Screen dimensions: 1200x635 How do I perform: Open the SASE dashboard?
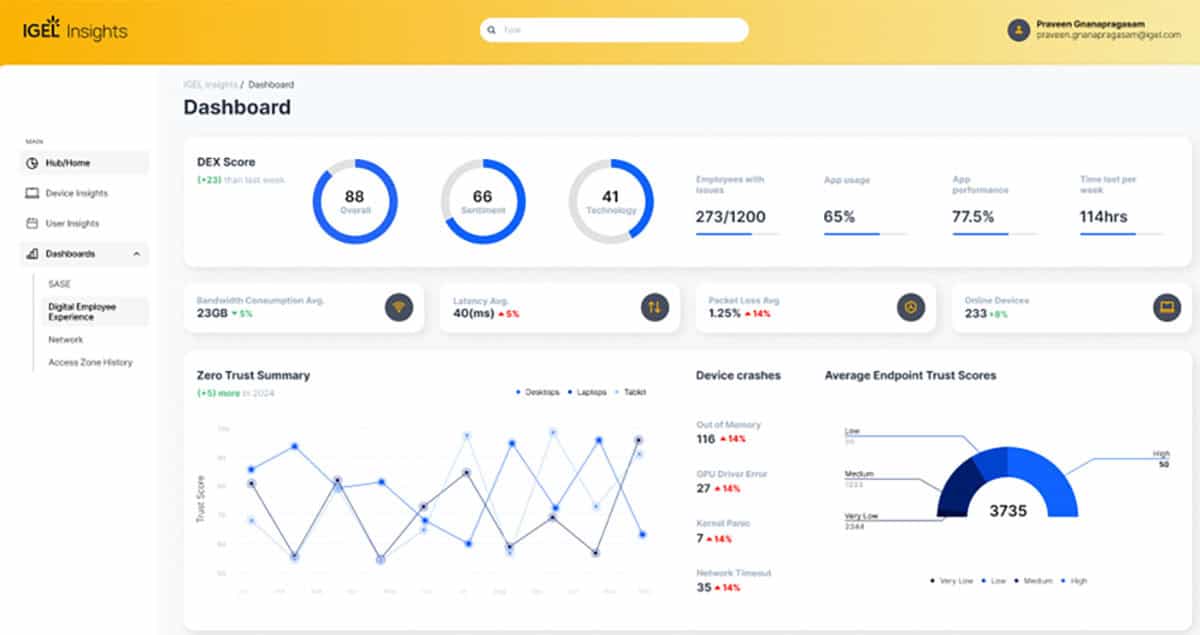59,283
